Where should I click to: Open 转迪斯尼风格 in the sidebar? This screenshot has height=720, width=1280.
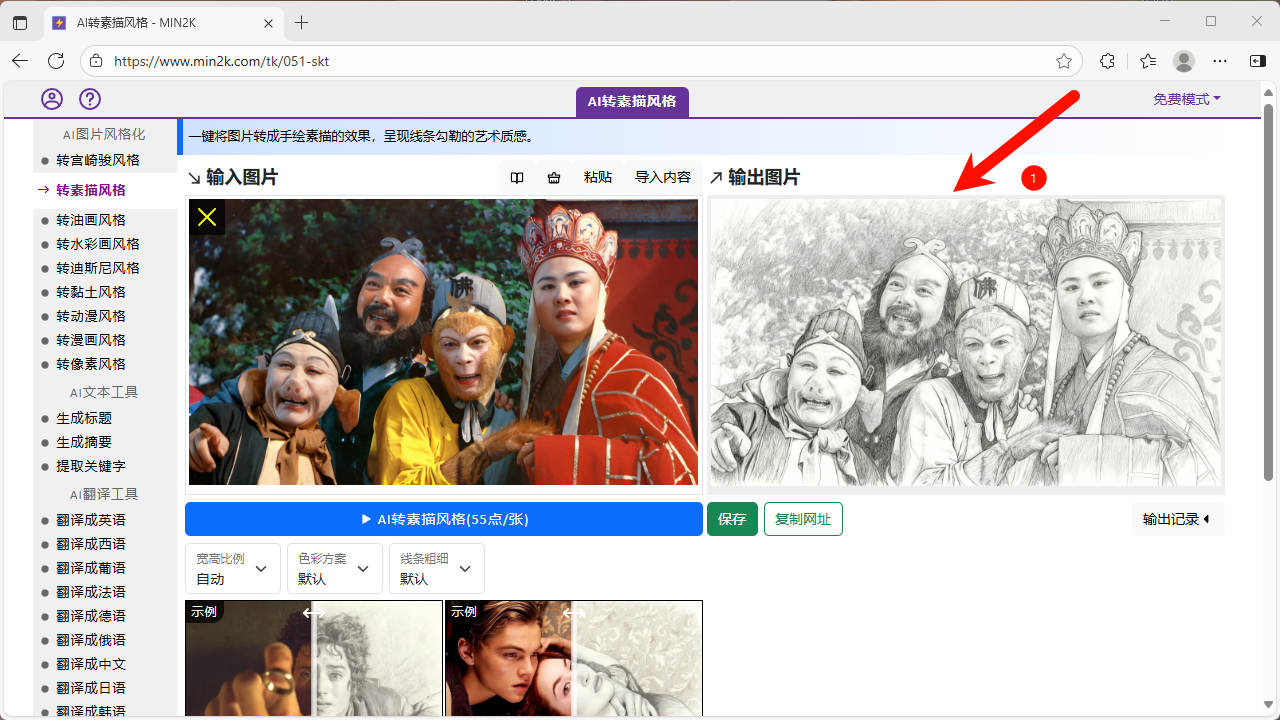coord(98,268)
